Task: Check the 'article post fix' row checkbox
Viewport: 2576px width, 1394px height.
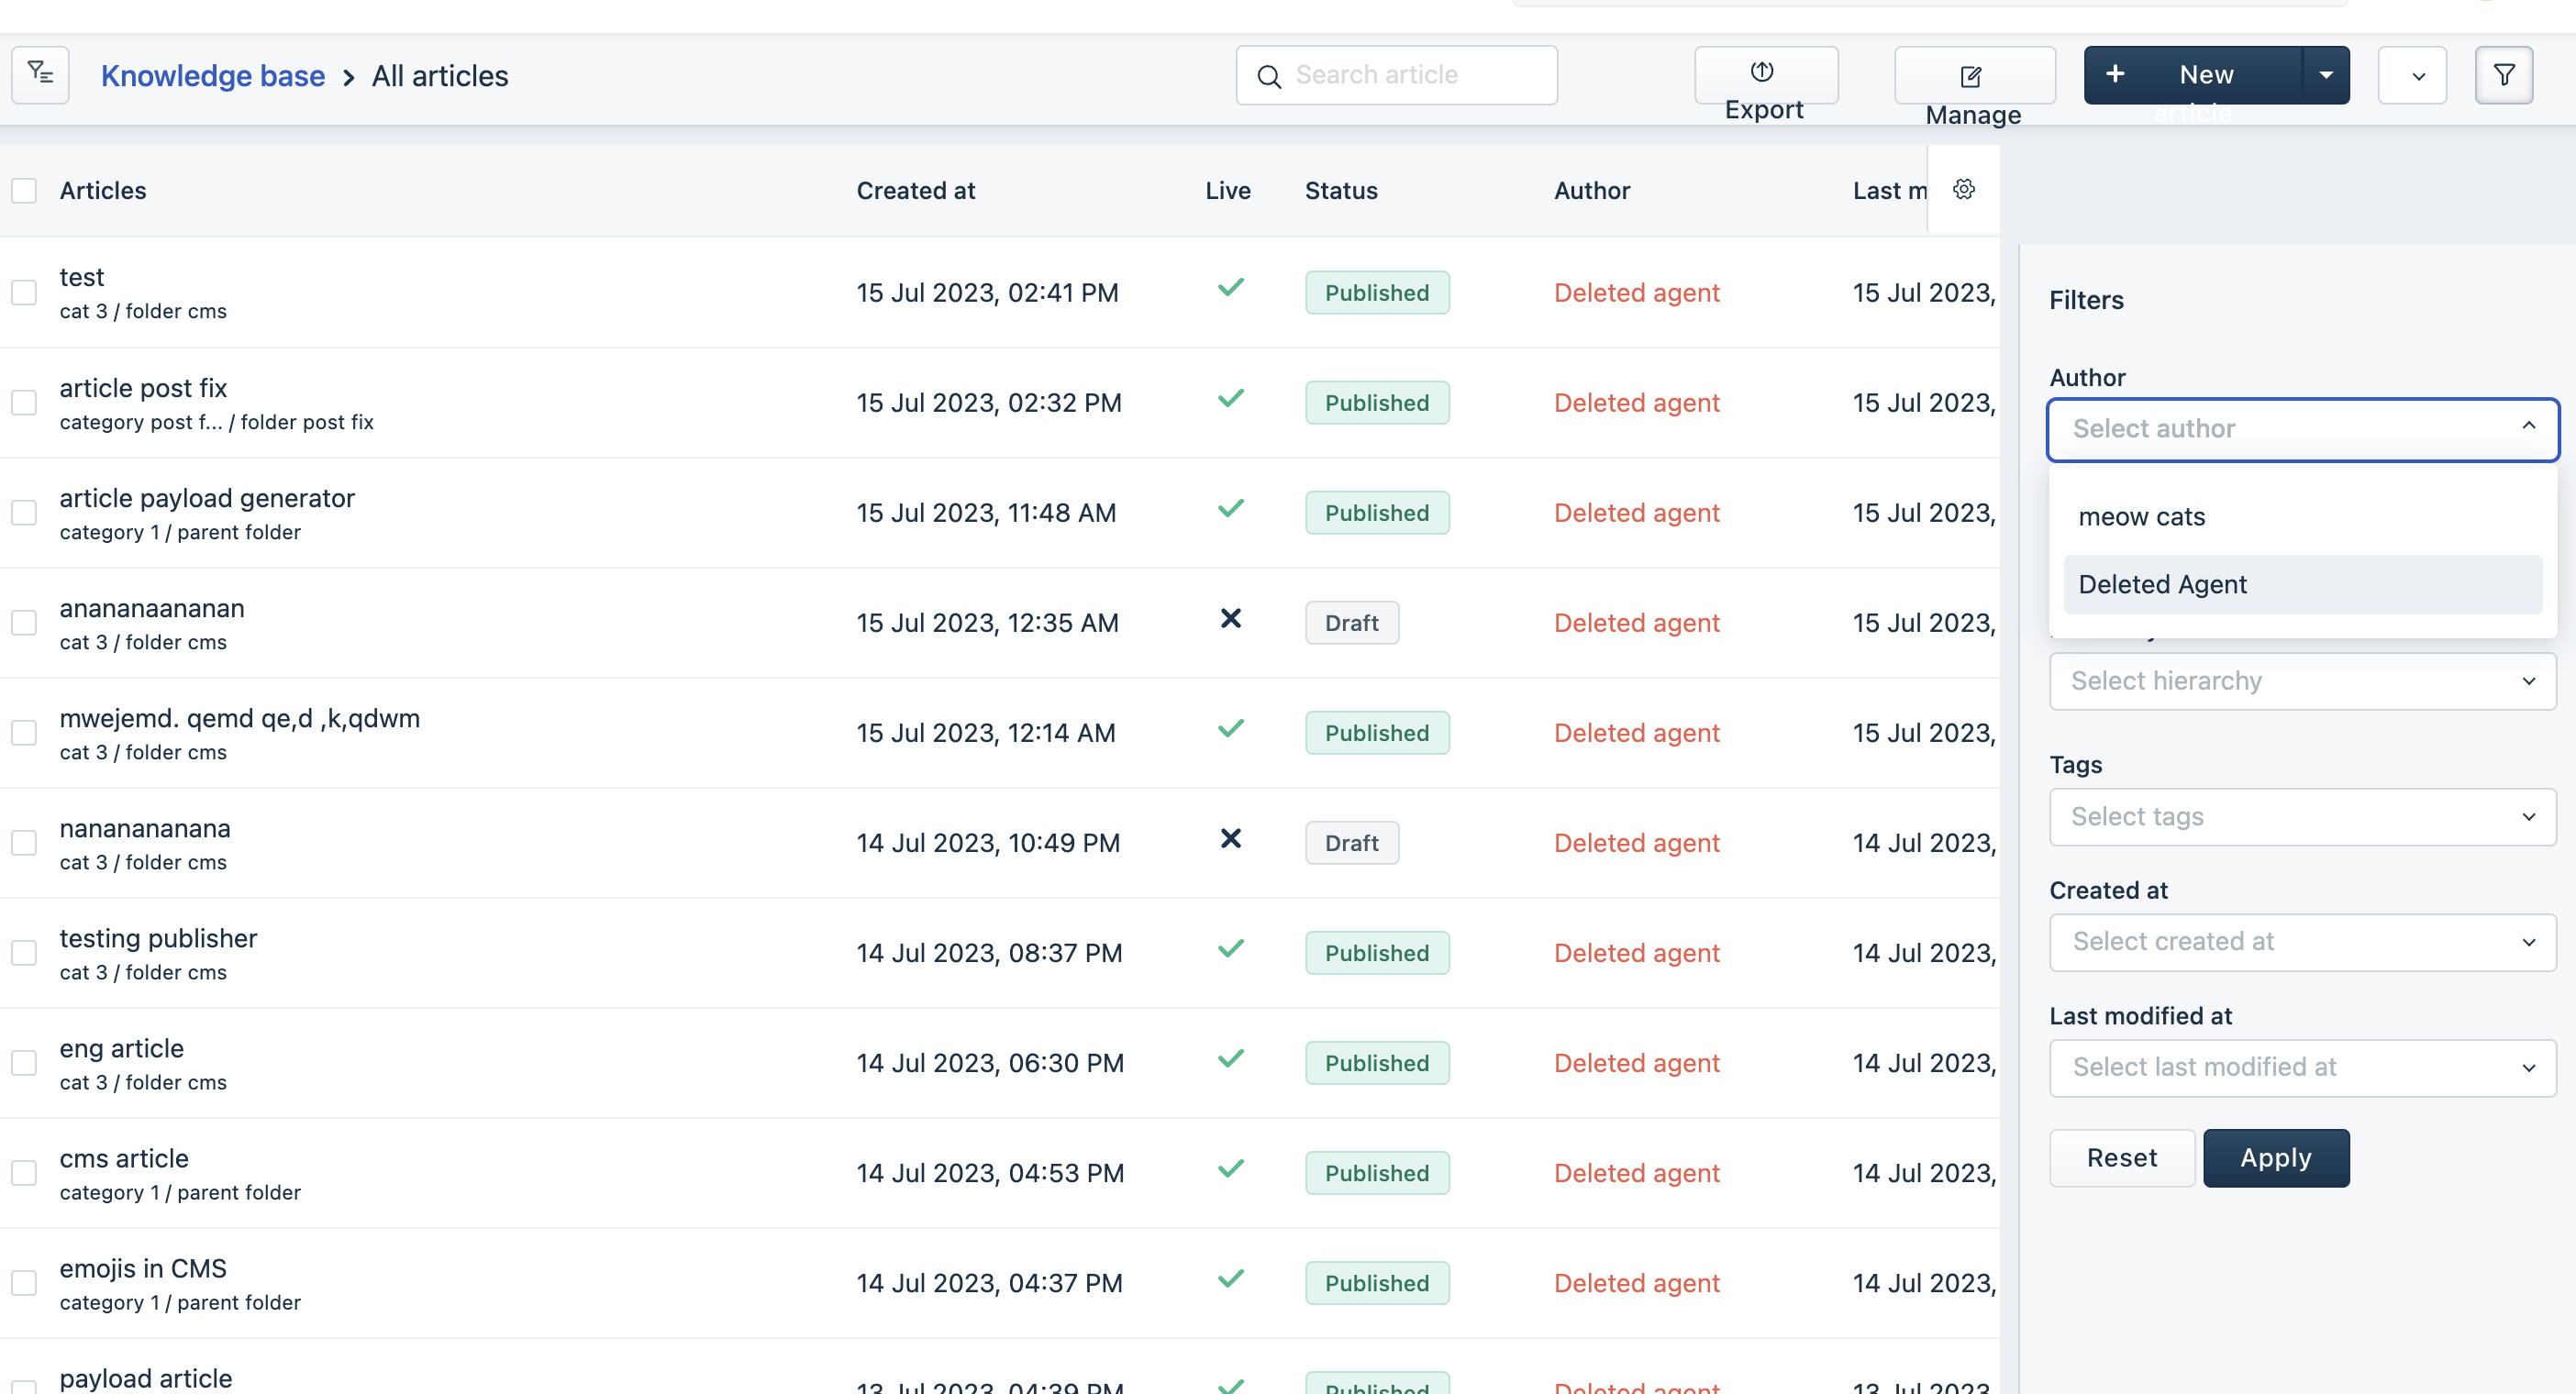Action: pyautogui.click(x=24, y=403)
